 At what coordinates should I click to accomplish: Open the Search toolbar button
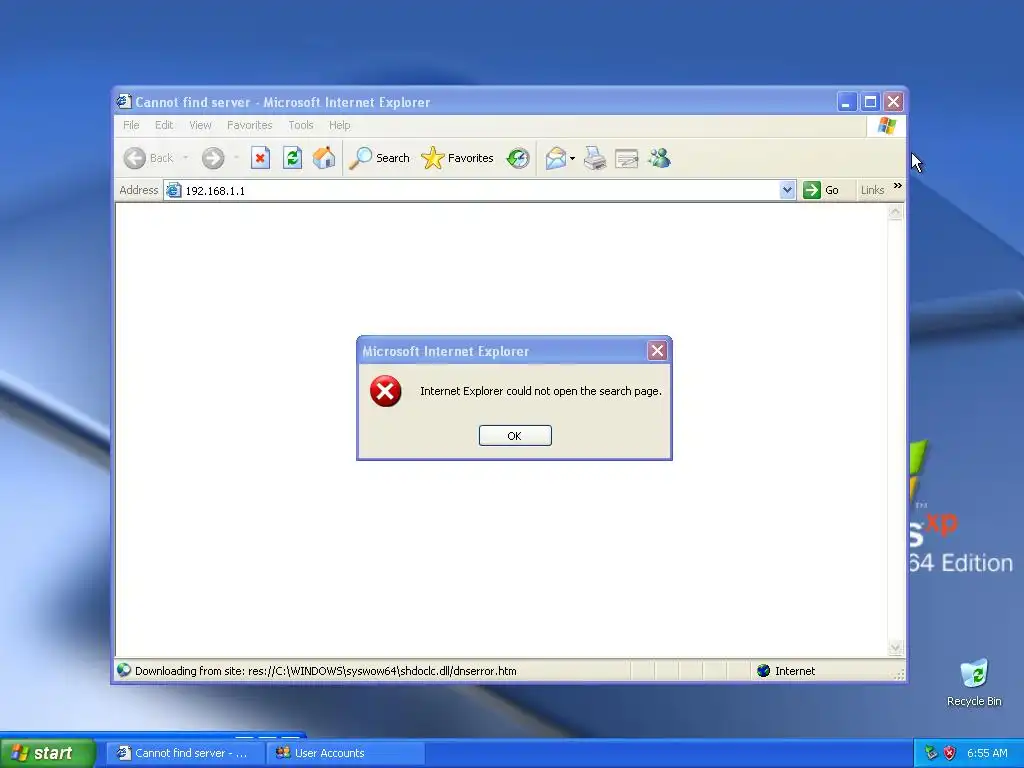pos(379,158)
